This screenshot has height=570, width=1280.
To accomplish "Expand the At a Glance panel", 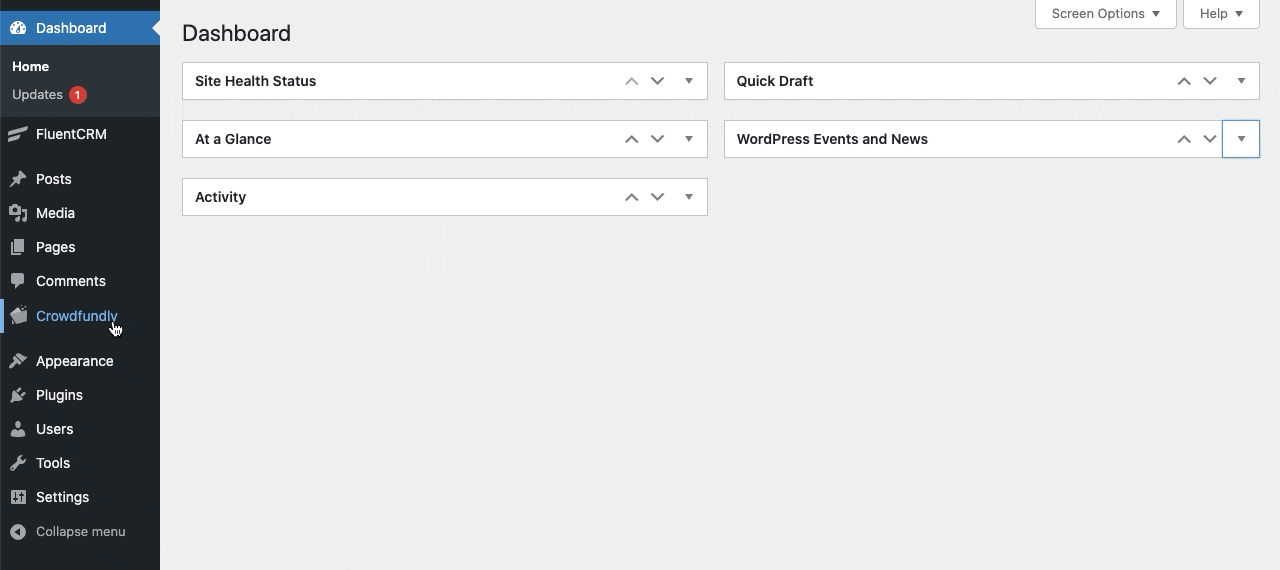I will (x=689, y=139).
